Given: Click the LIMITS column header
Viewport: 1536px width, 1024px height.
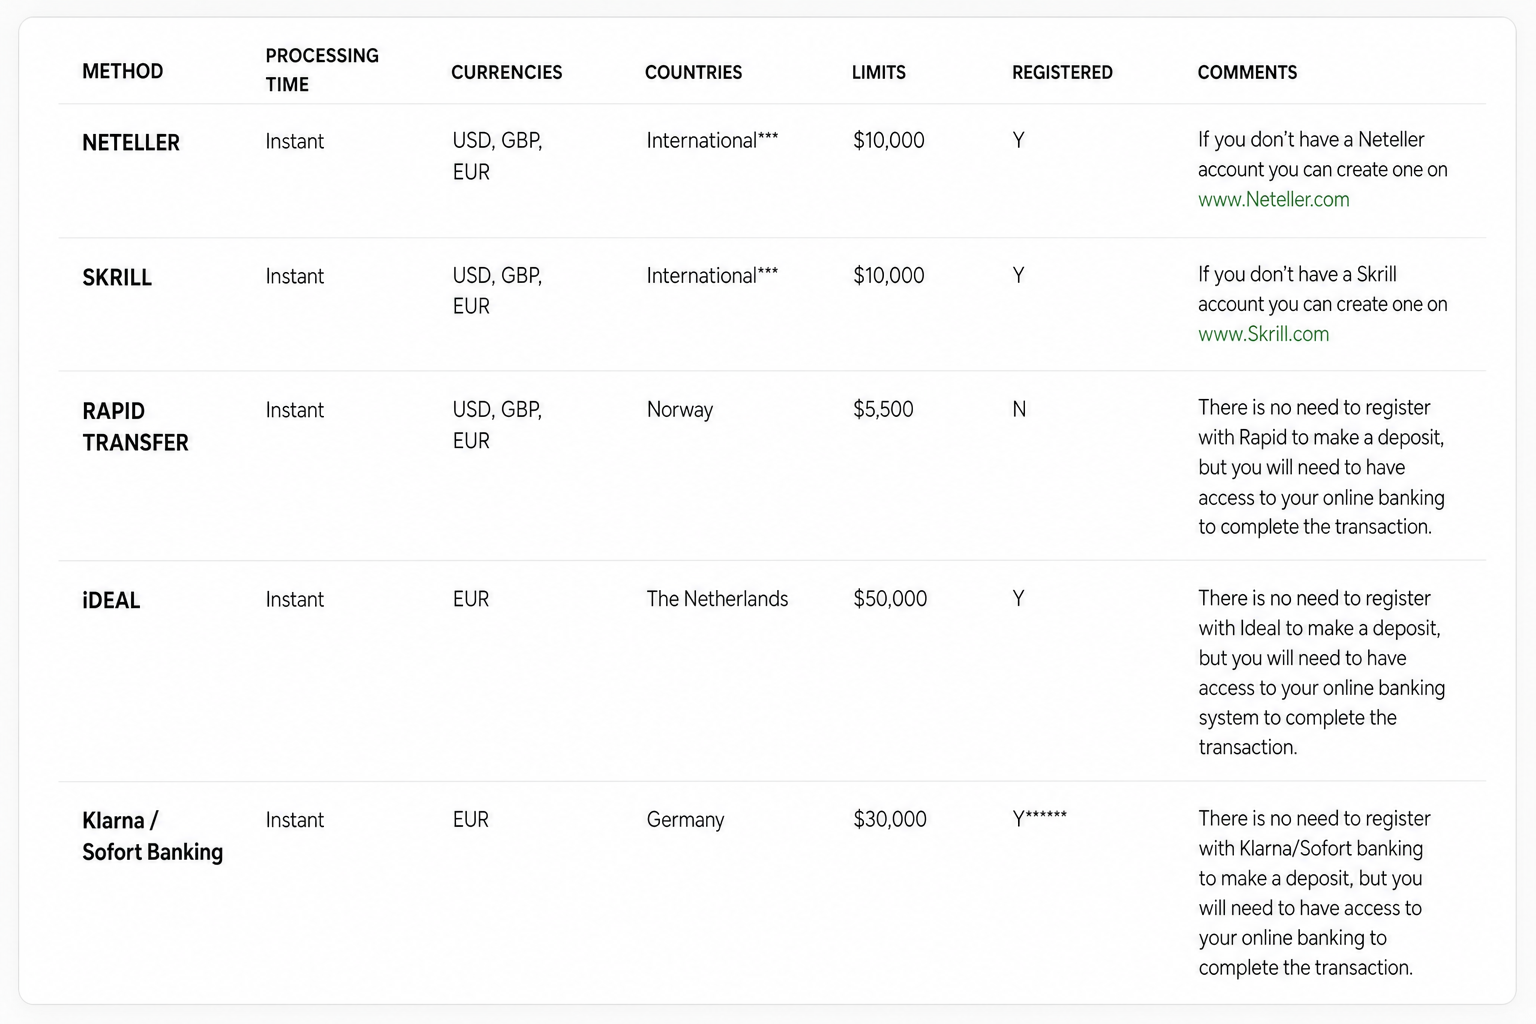Looking at the screenshot, I should click(878, 72).
